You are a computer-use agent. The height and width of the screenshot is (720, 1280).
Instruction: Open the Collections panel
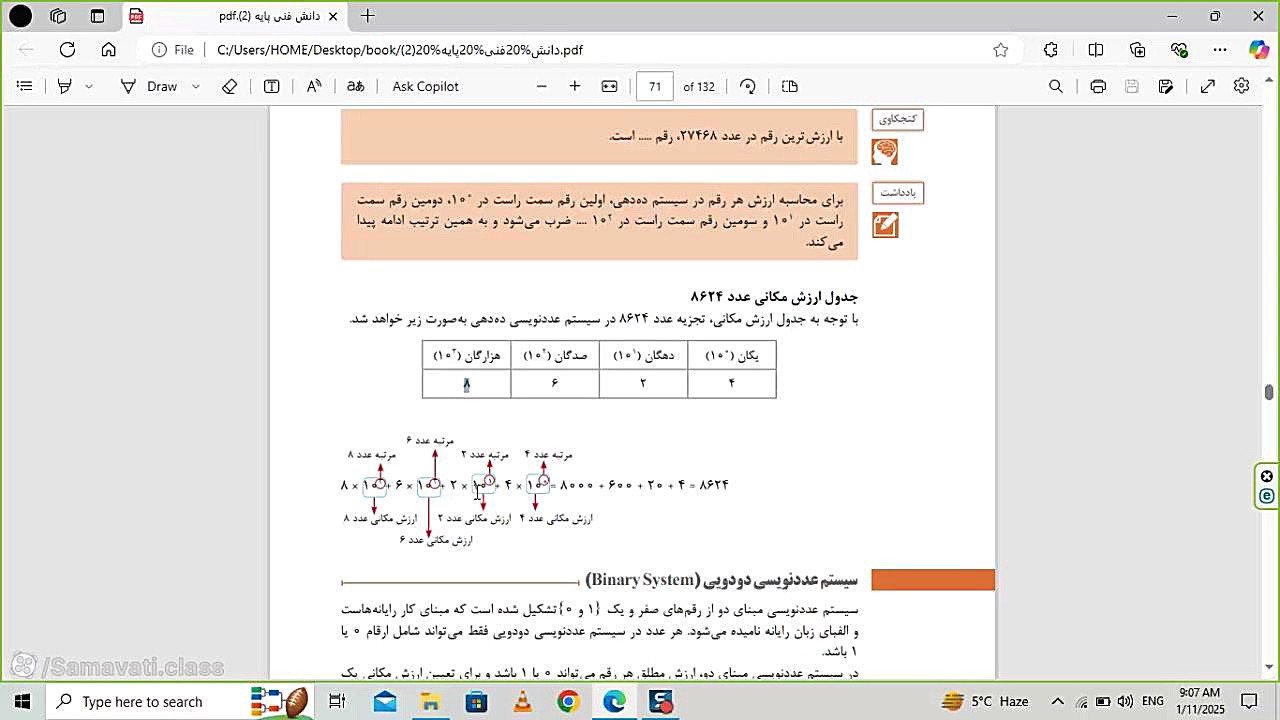coord(1138,50)
